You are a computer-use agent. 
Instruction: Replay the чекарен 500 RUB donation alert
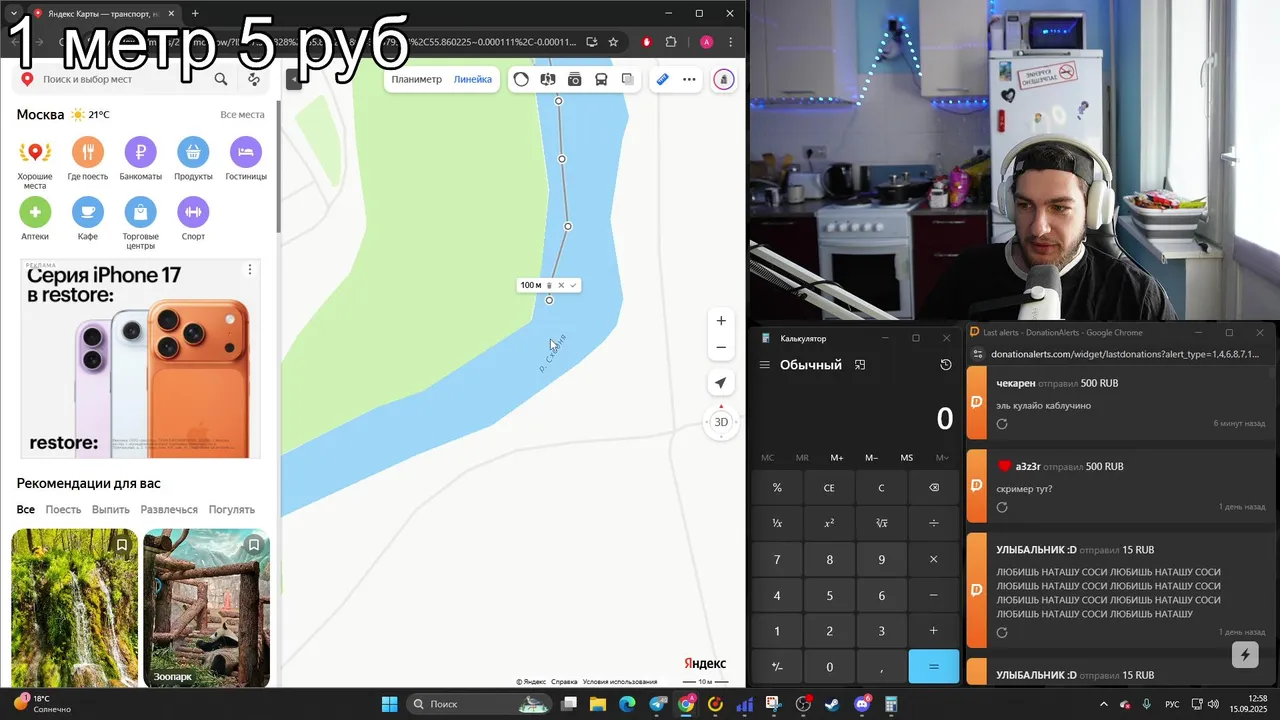tap(1002, 424)
